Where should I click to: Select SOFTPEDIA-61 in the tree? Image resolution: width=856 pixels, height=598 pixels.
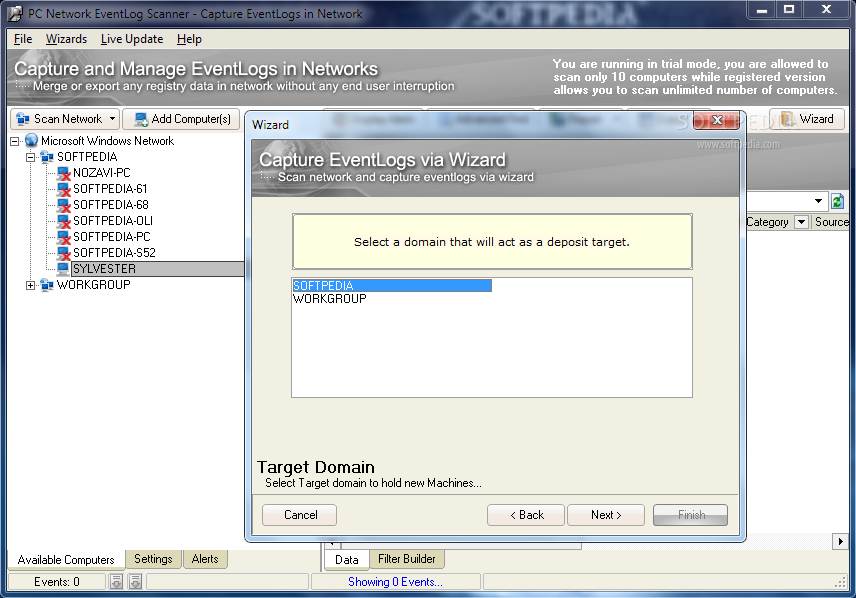110,189
